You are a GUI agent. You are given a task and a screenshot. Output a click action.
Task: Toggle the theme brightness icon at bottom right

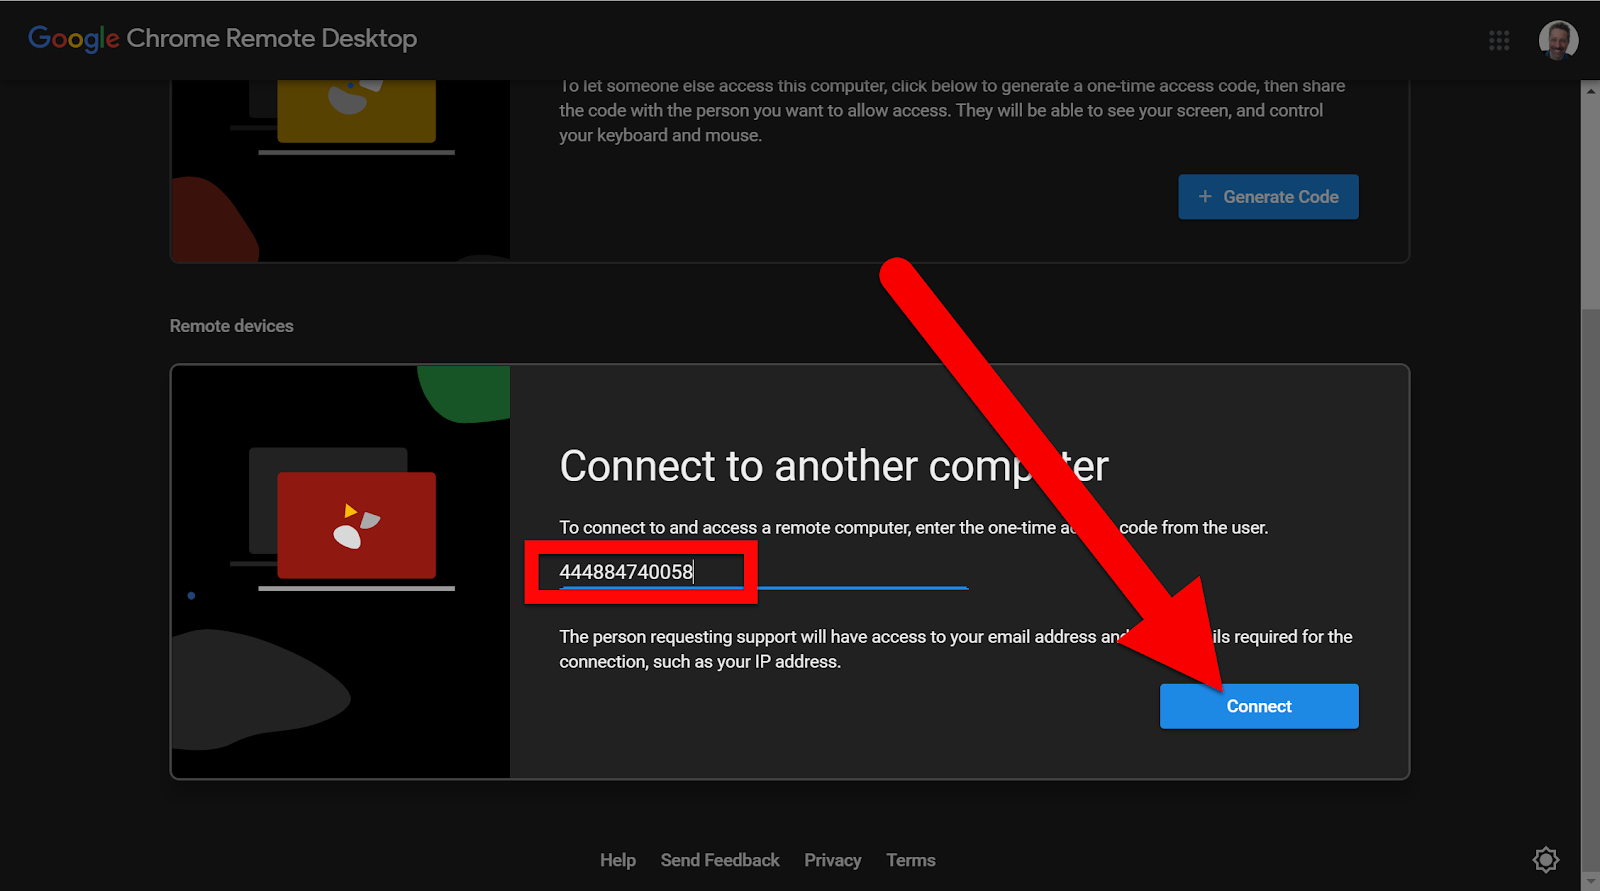point(1546,859)
